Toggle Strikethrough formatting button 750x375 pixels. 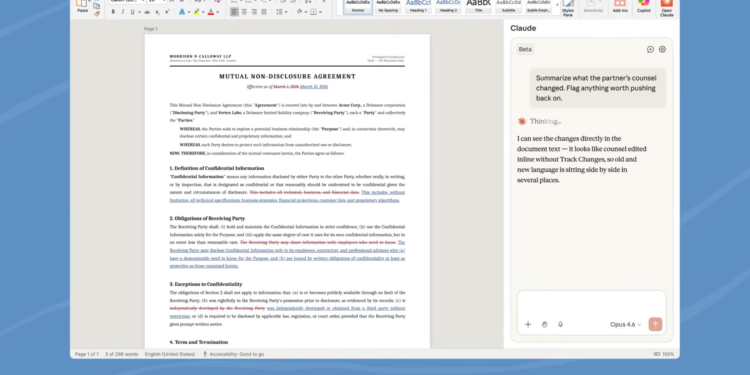(147, 12)
